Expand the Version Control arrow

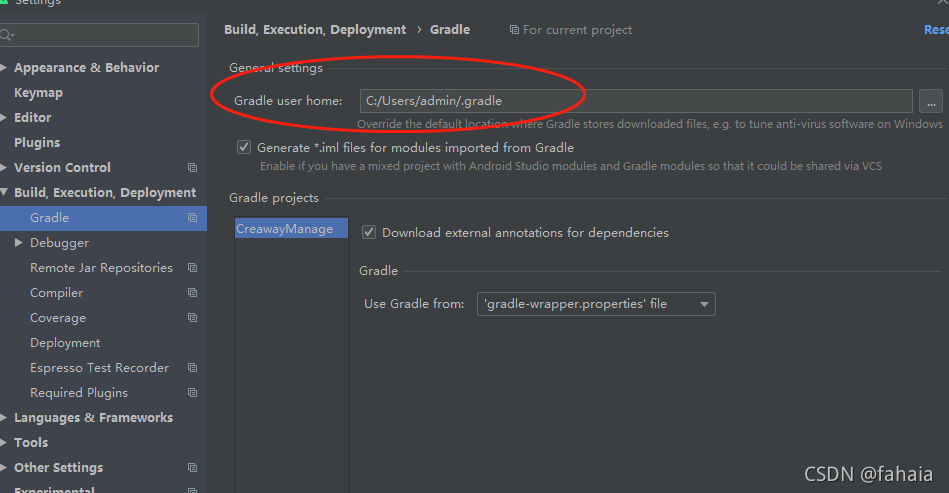tap(4, 168)
